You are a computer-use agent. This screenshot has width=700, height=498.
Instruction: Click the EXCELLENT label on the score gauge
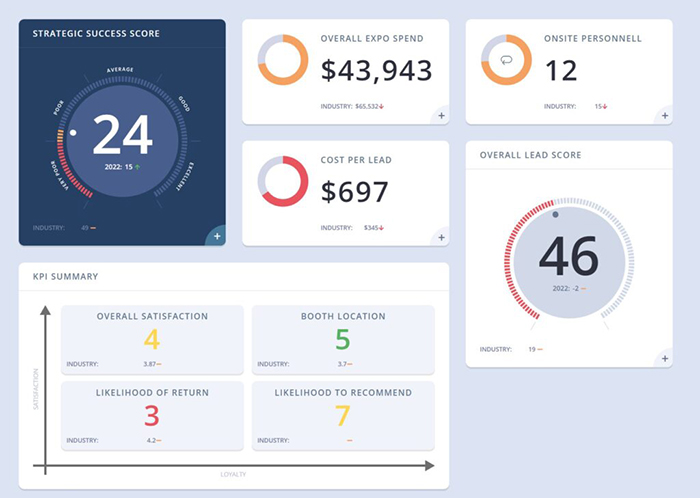point(185,176)
